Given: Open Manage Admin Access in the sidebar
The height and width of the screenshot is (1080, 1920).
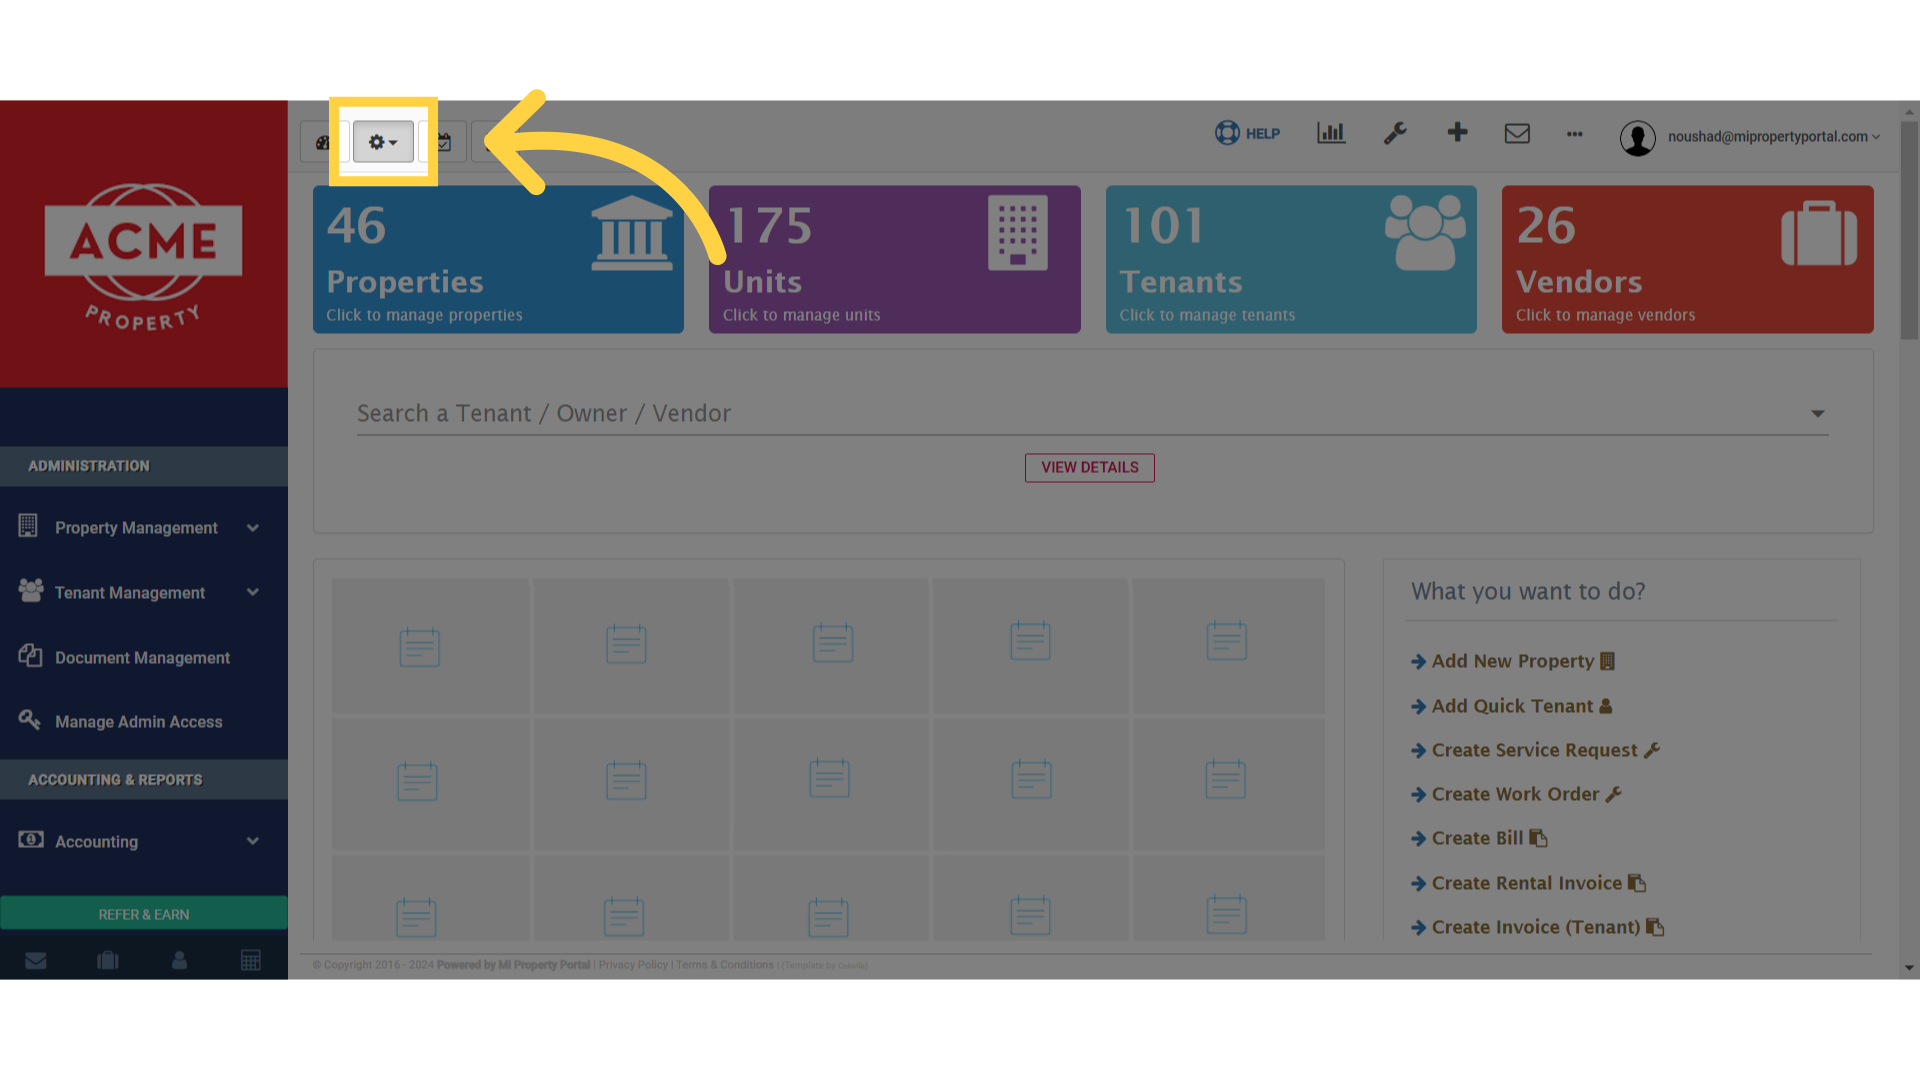Looking at the screenshot, I should [x=144, y=722].
